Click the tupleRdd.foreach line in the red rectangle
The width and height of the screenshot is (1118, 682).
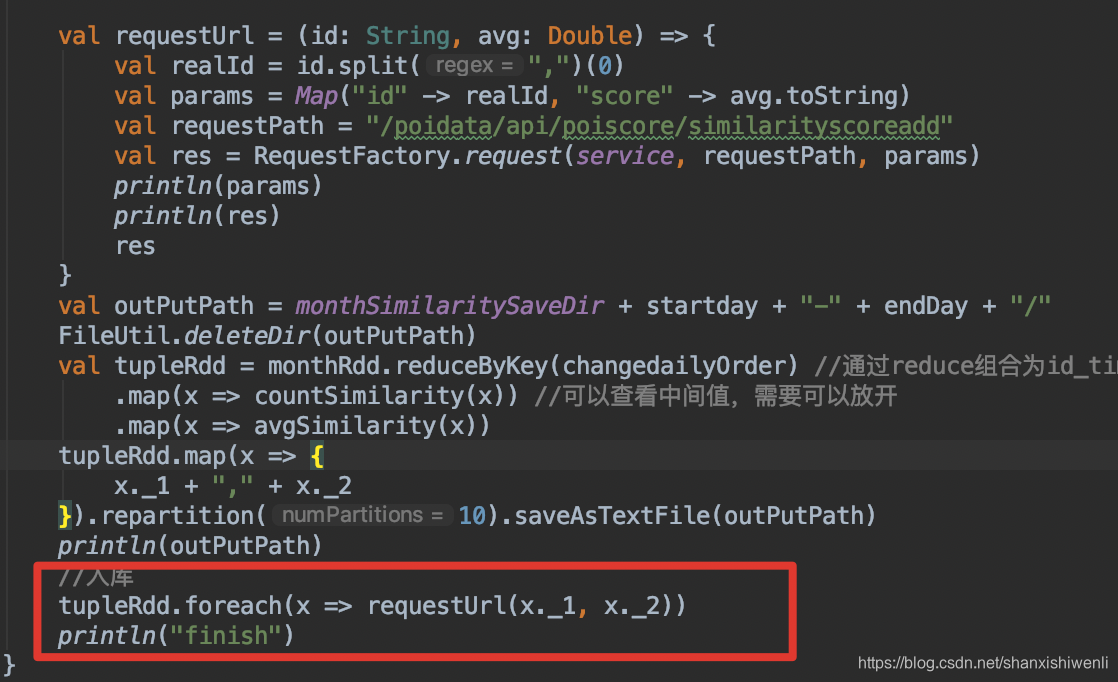click(x=370, y=604)
